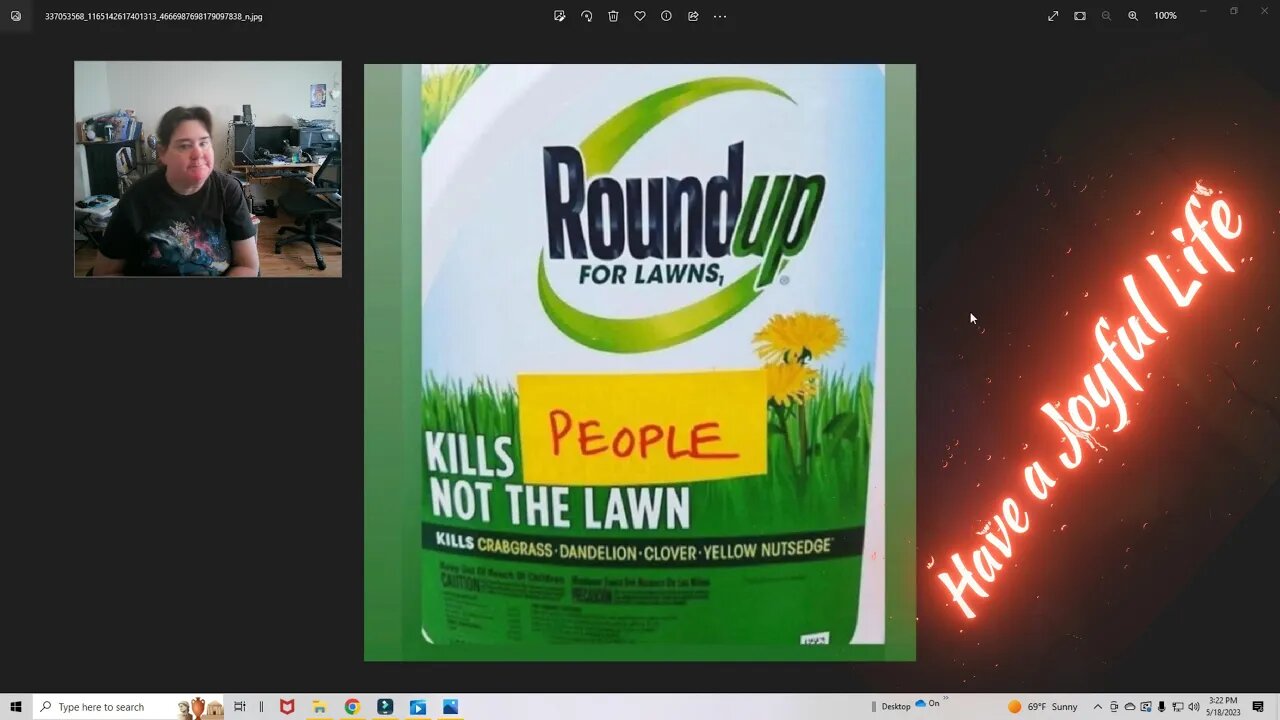
Task: Open the Windows Start menu
Action: coord(16,707)
